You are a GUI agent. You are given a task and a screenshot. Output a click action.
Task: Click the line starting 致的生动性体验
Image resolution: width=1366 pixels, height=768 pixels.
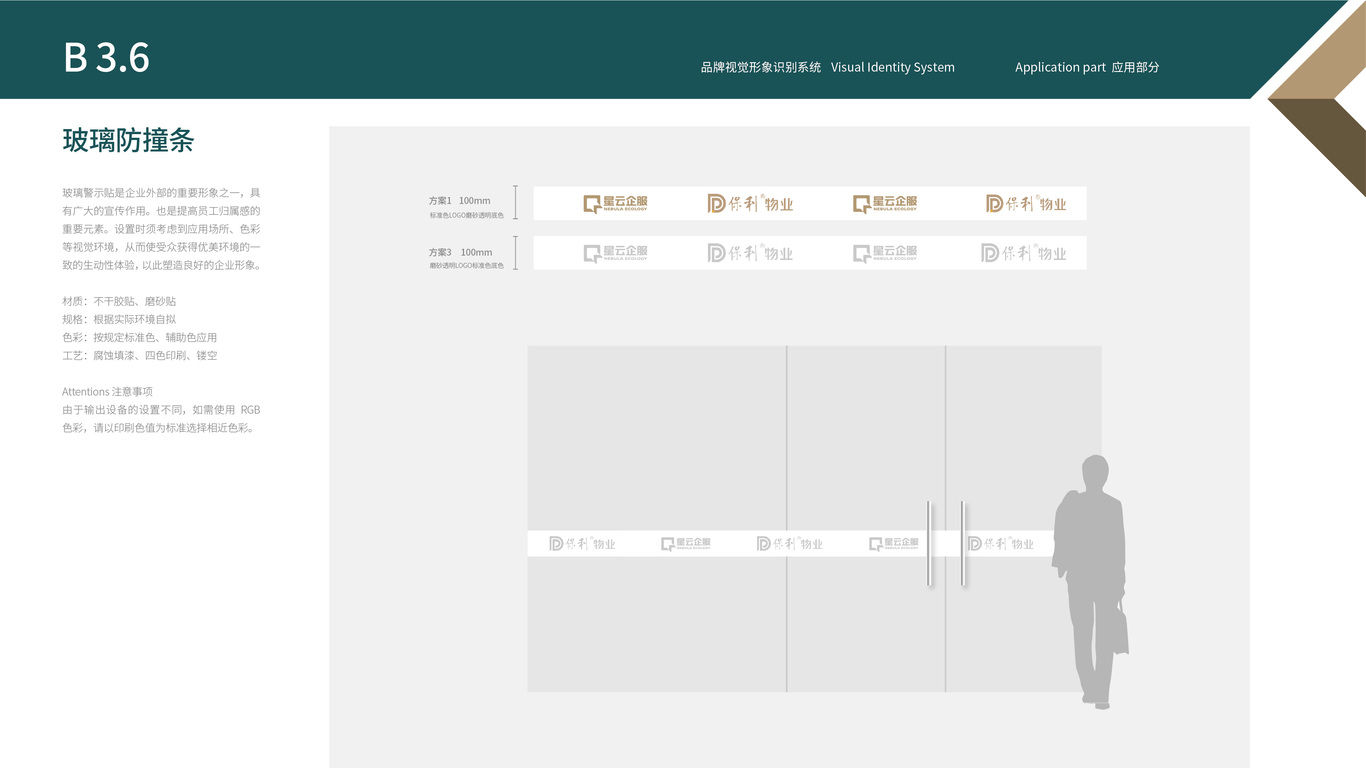pos(161,265)
